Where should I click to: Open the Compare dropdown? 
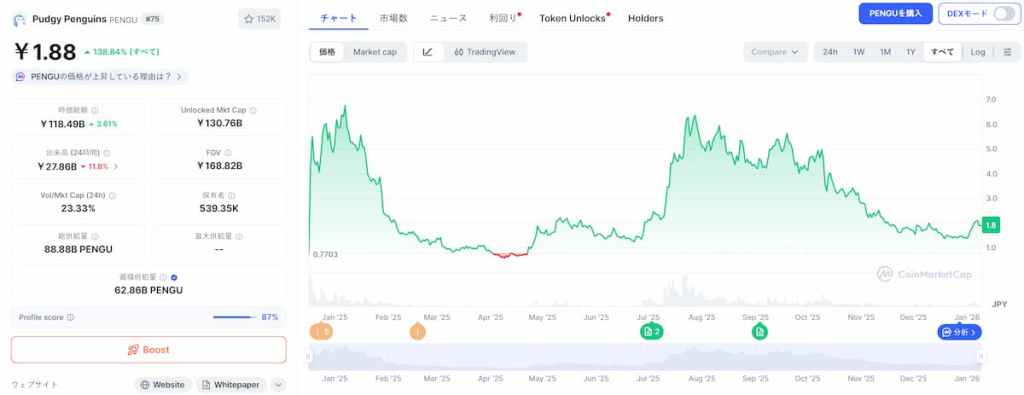pyautogui.click(x=776, y=52)
